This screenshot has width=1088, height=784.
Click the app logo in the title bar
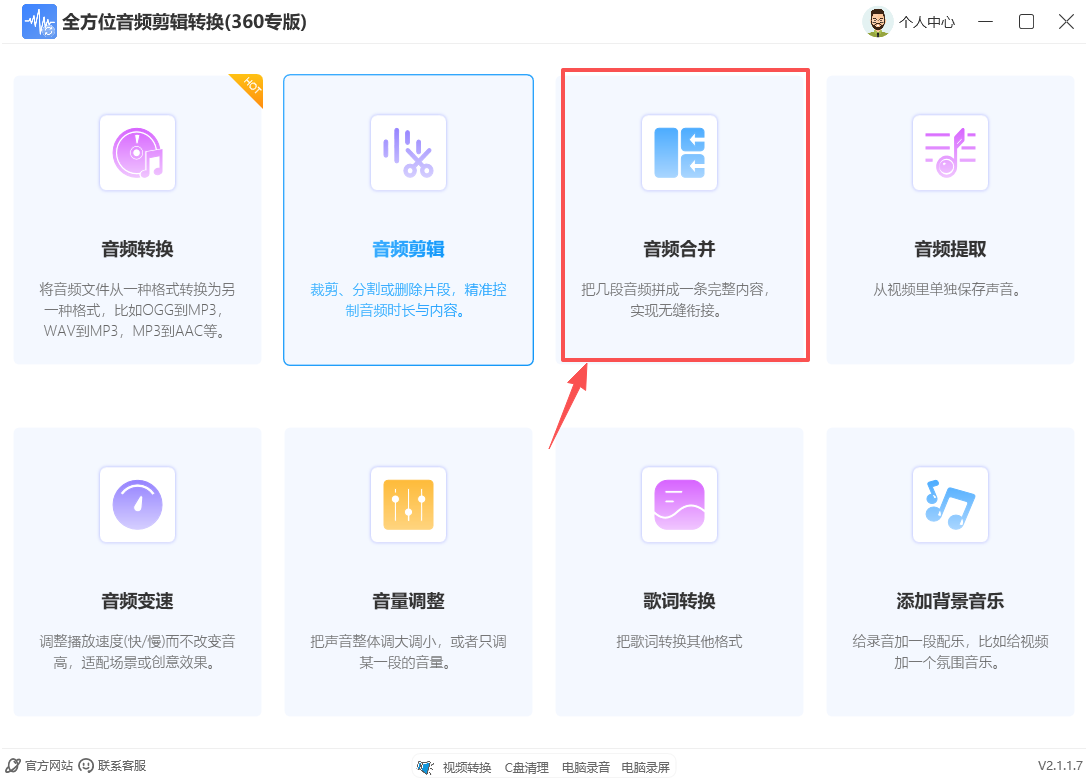39,21
